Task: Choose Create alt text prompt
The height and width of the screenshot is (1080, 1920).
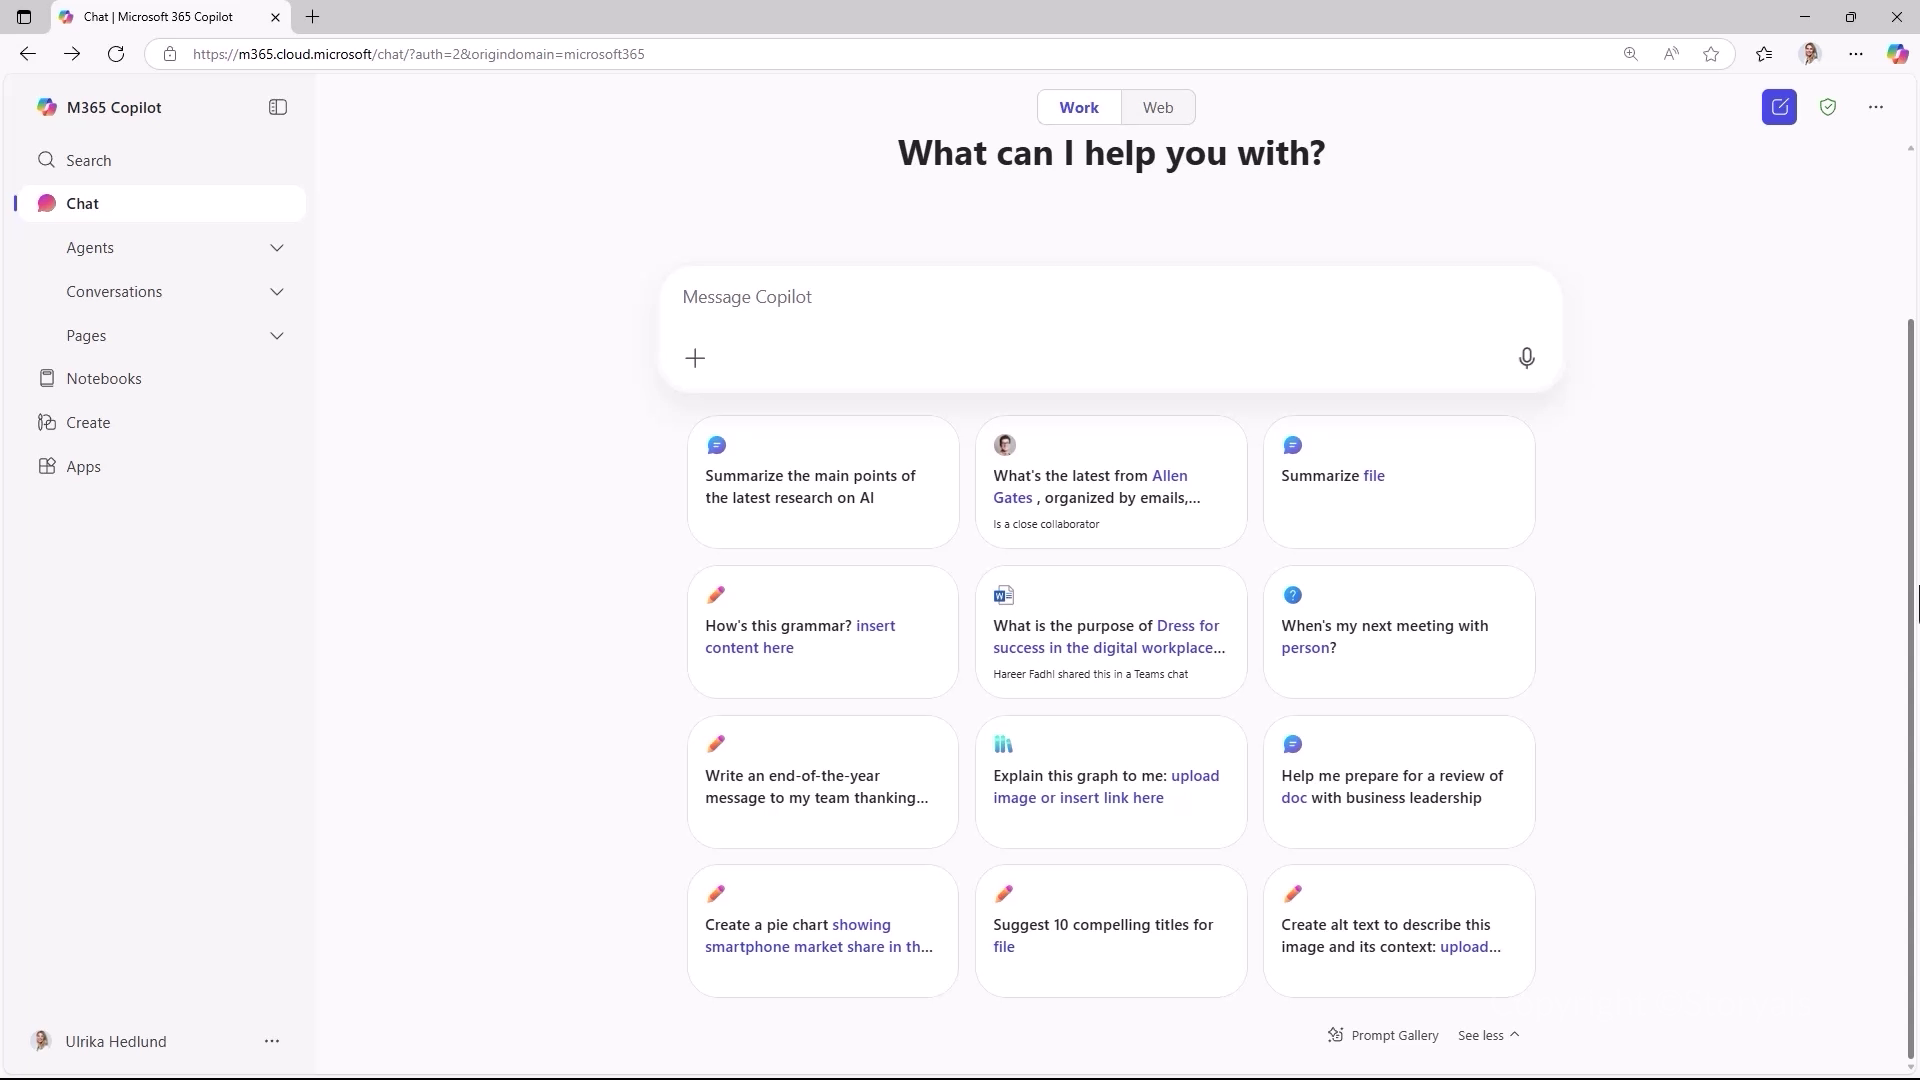Action: [x=1398, y=931]
